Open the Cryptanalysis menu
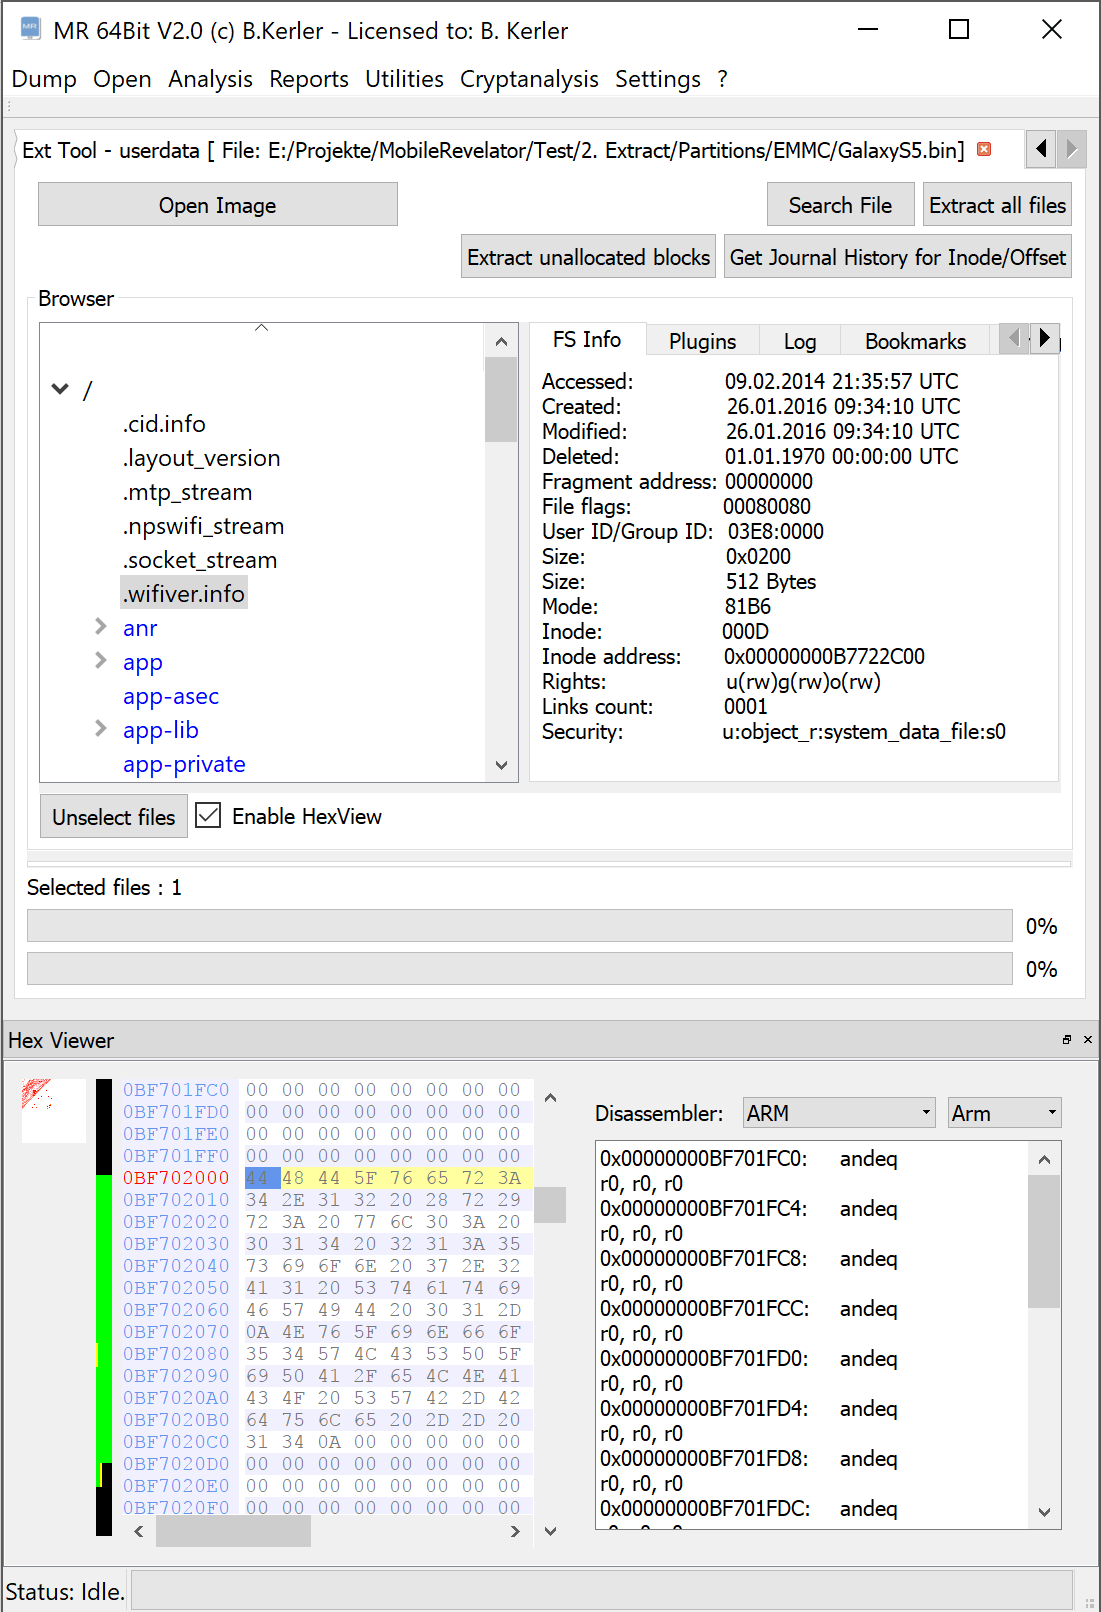The height and width of the screenshot is (1612, 1101). [529, 79]
